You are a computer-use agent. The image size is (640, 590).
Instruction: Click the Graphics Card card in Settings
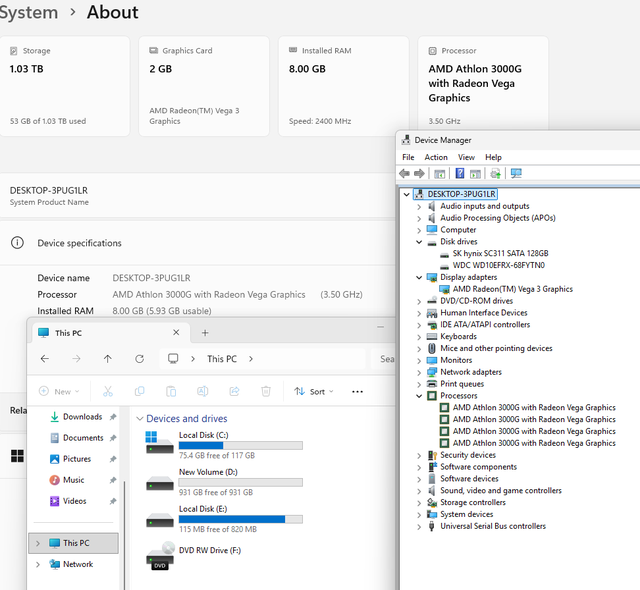pos(204,86)
